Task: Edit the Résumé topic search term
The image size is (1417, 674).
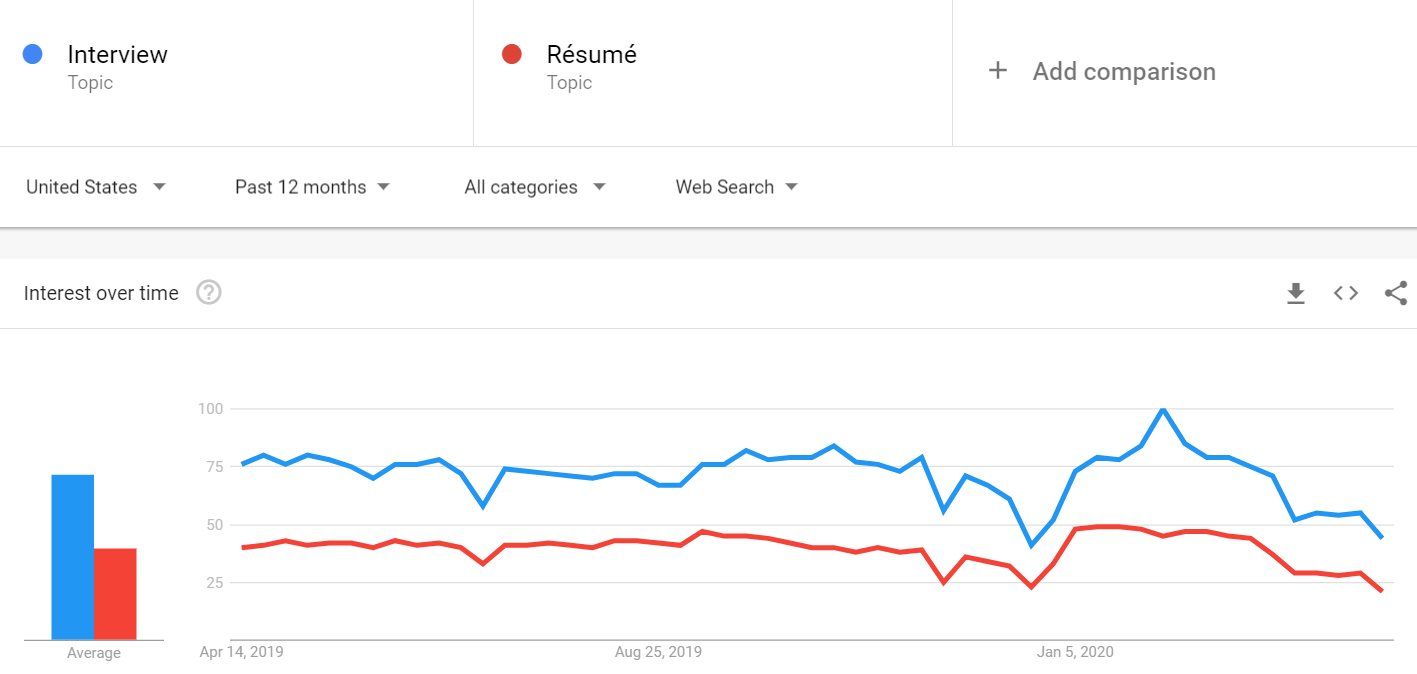Action: pos(591,55)
